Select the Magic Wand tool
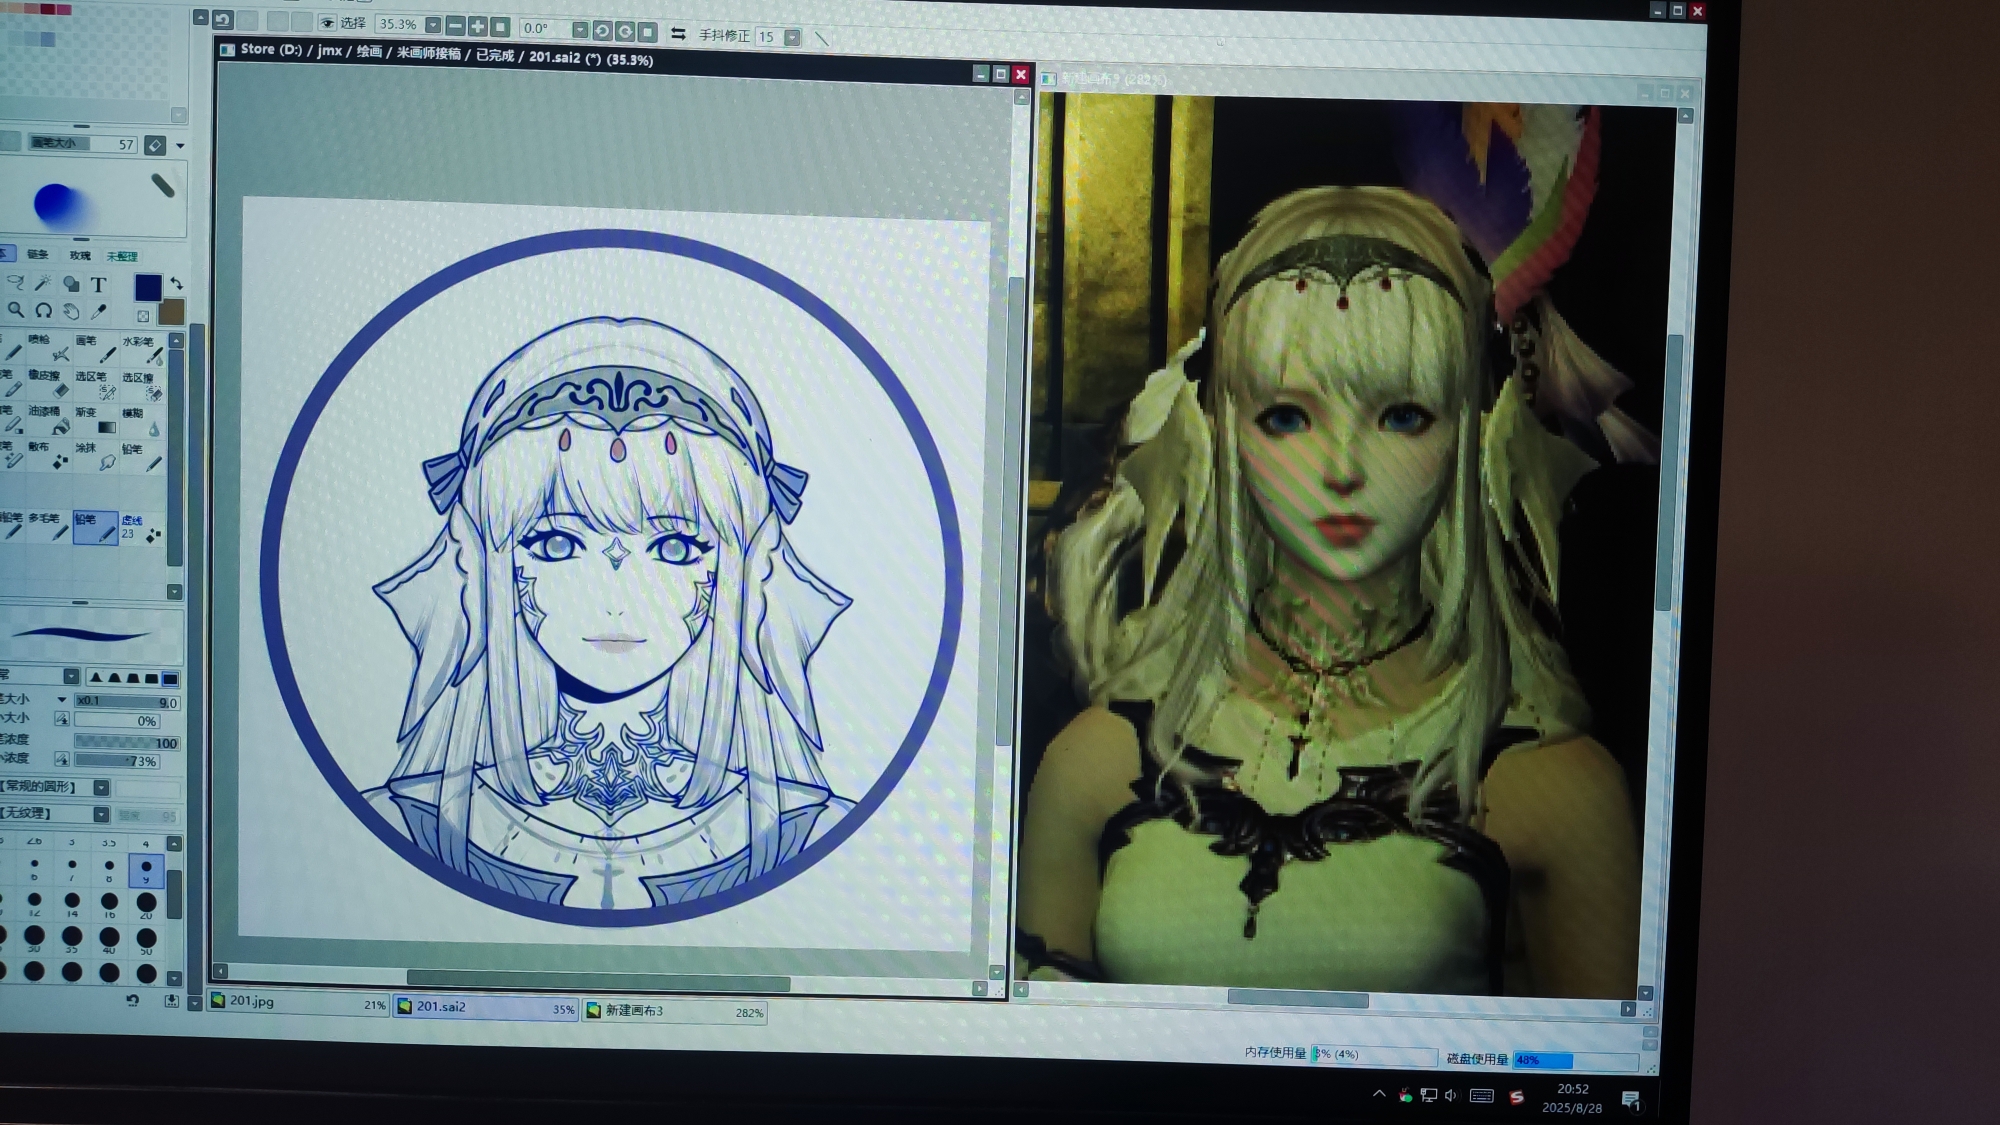2000x1125 pixels. [43, 285]
